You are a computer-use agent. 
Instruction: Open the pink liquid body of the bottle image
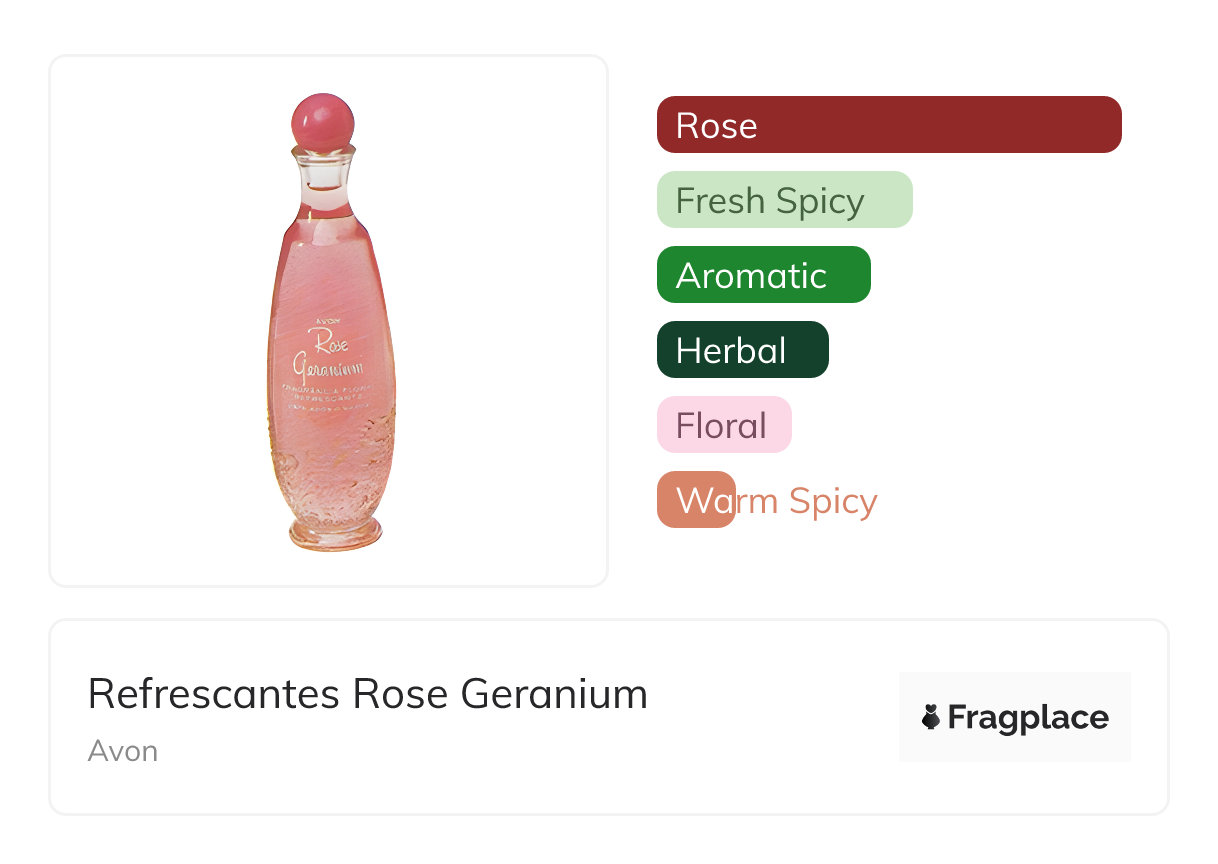coord(330,270)
